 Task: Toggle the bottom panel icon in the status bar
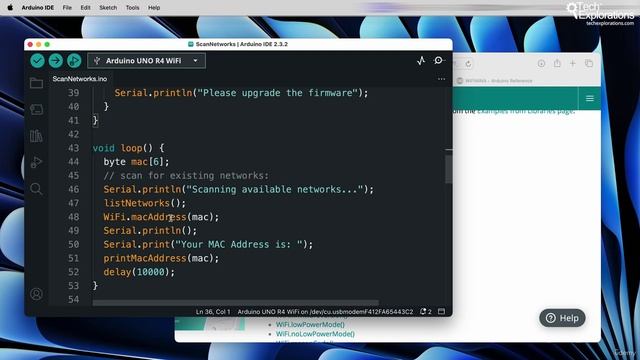tap(441, 311)
